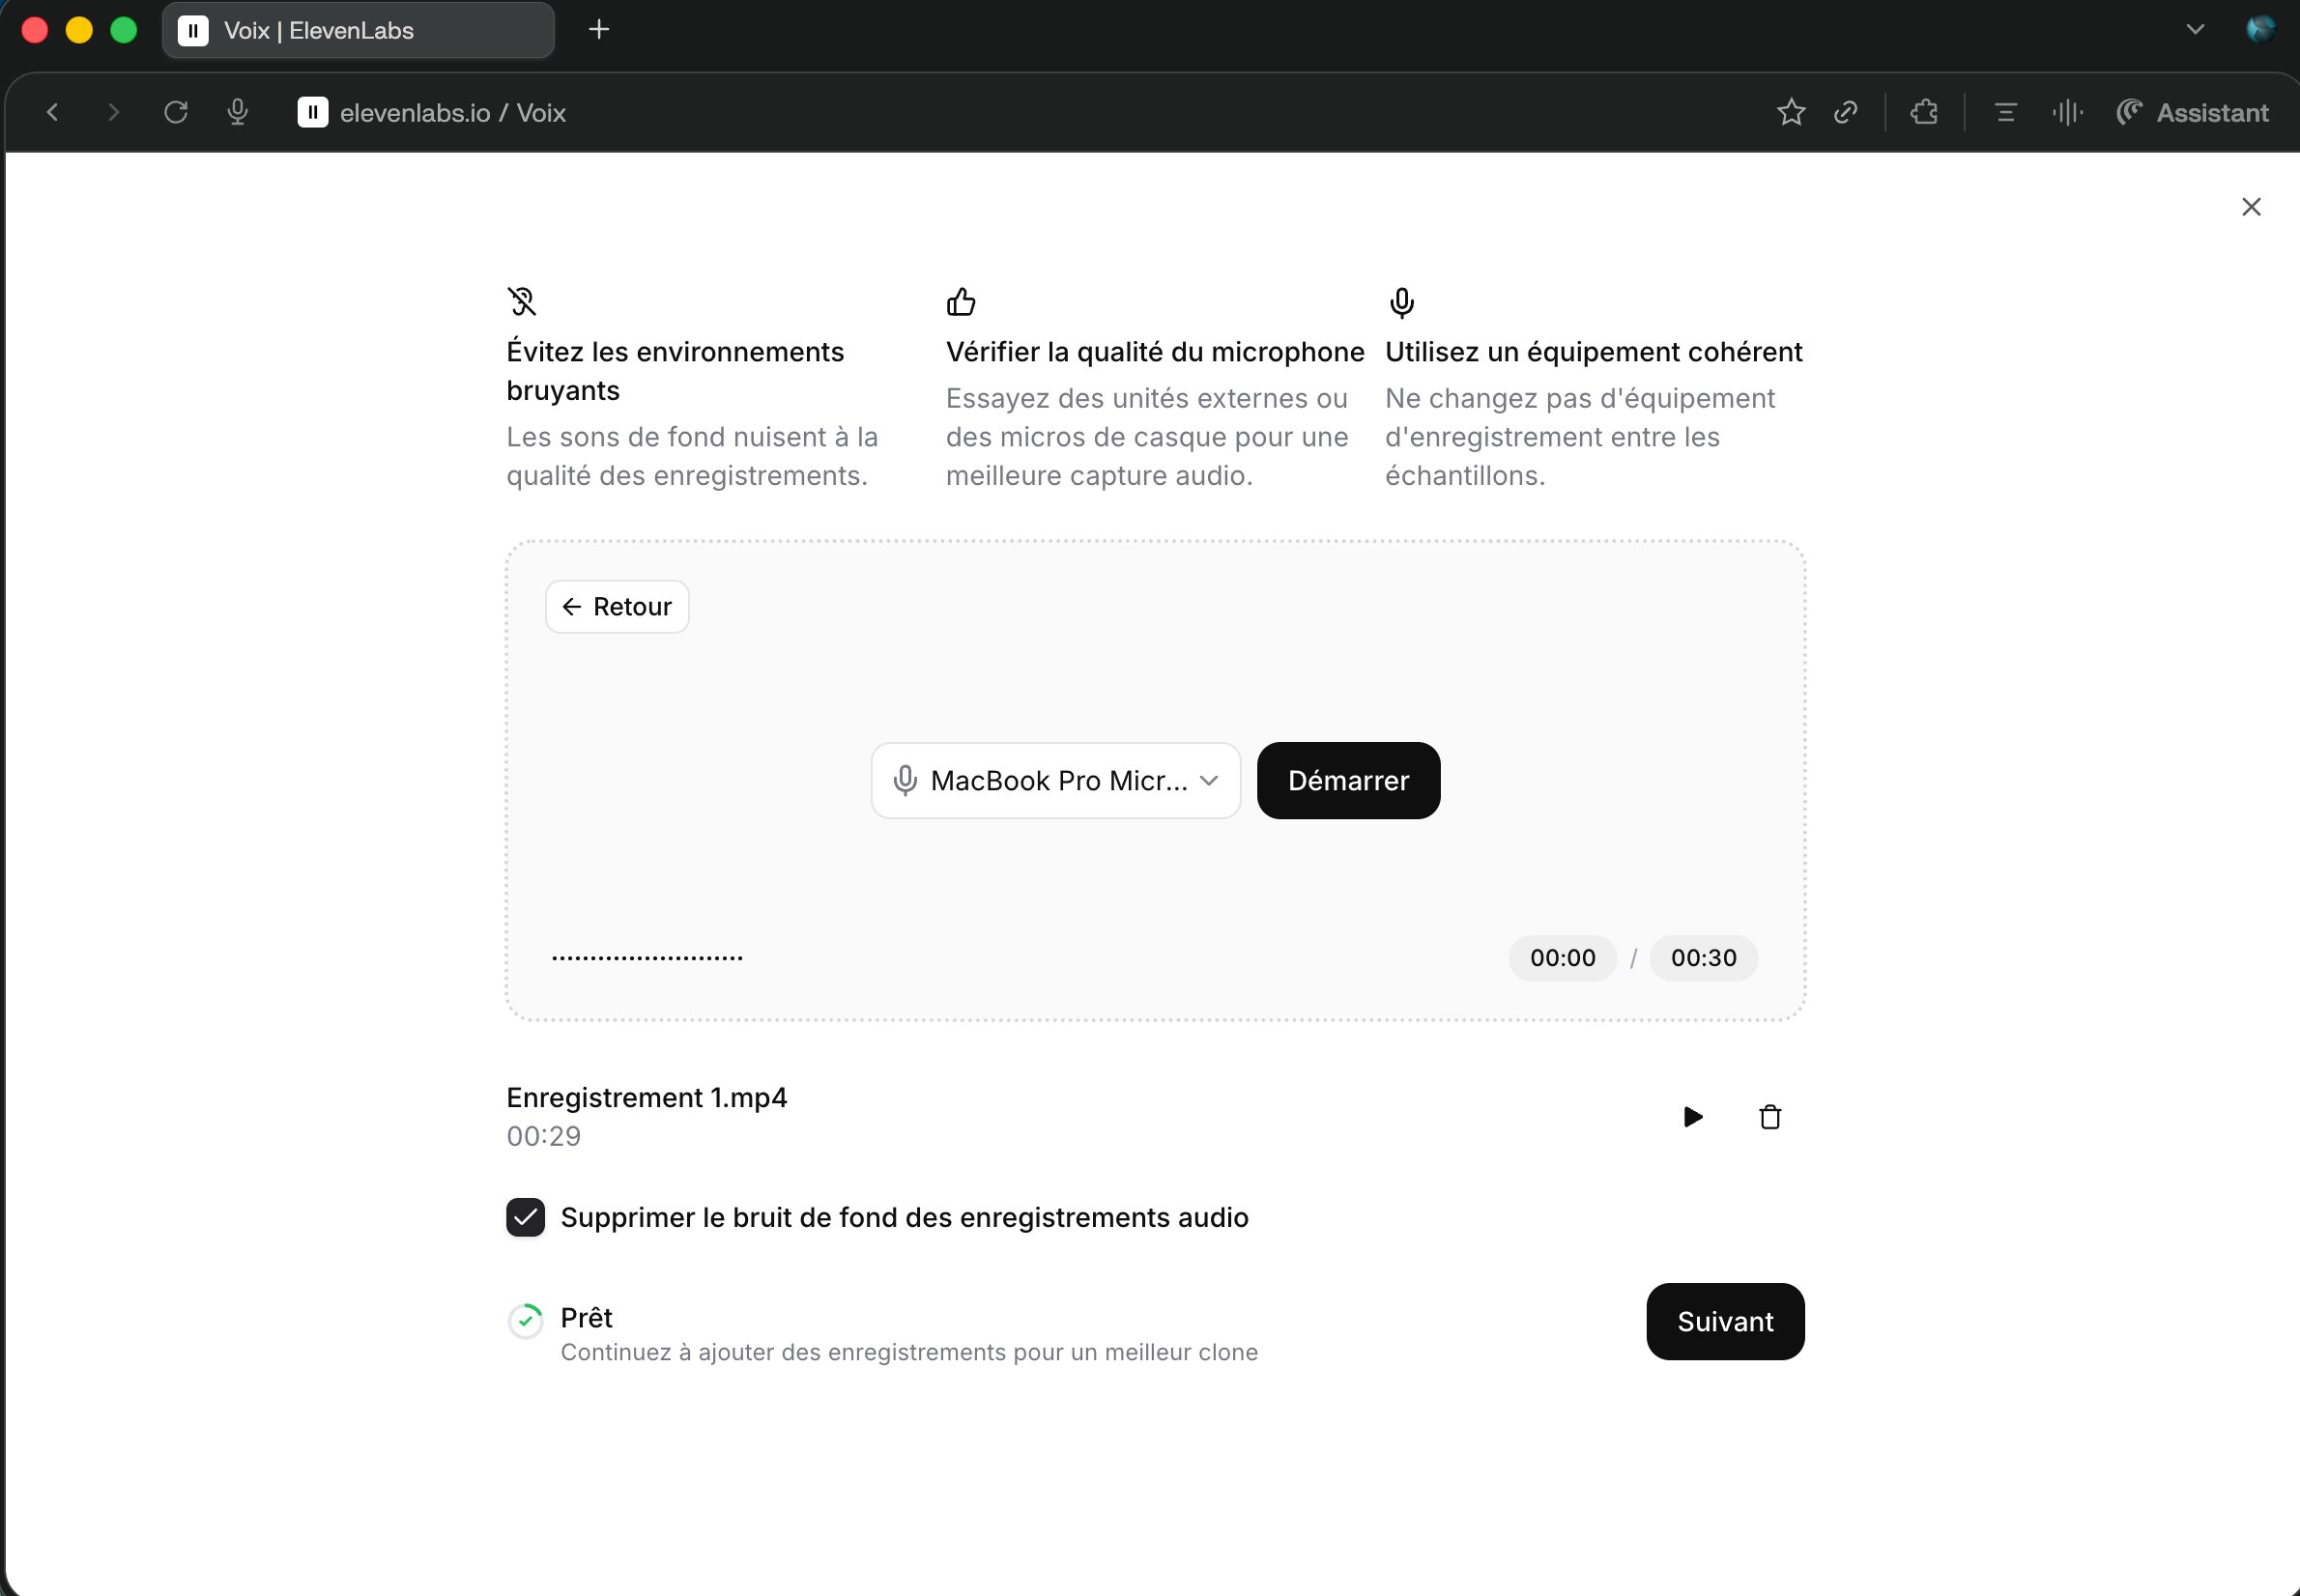Image resolution: width=2300 pixels, height=1596 pixels.
Task: Click Démarrer to start recording
Action: click(x=1348, y=781)
